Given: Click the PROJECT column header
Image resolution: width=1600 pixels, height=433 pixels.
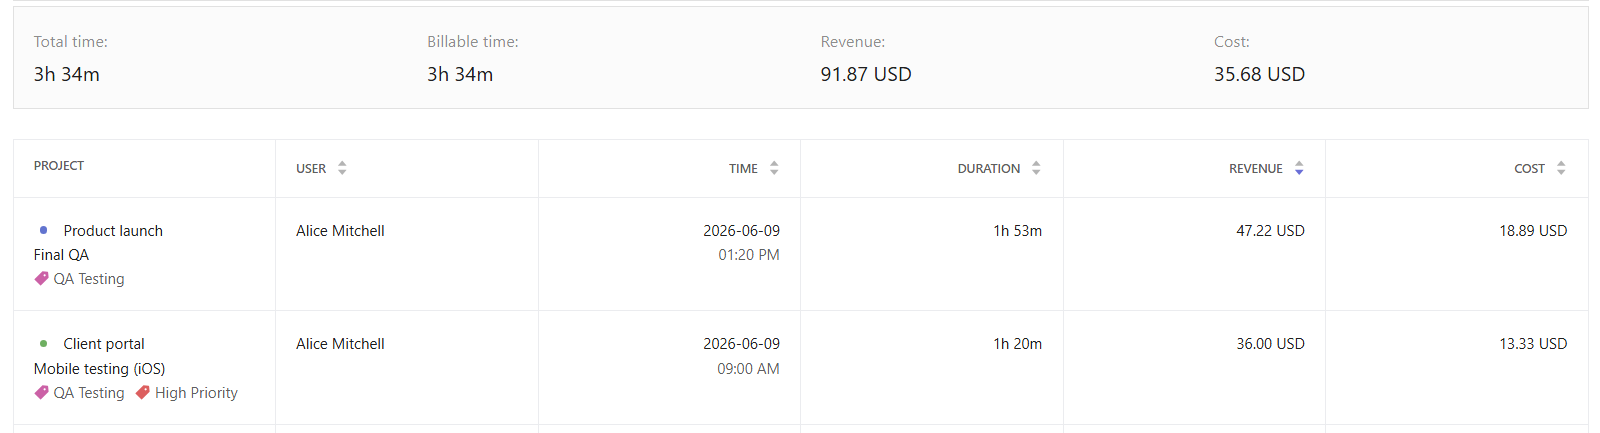Looking at the screenshot, I should (x=59, y=166).
